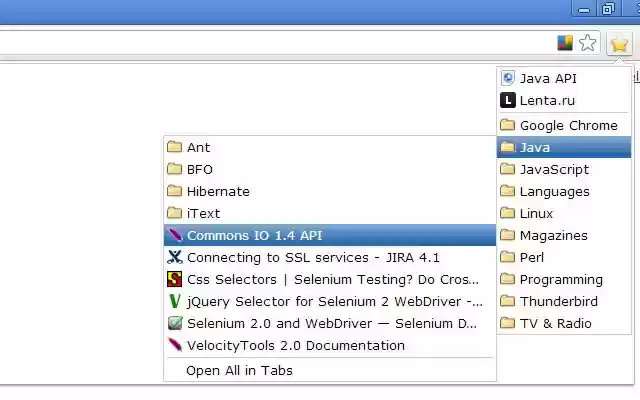Image resolution: width=640 pixels, height=400 pixels.
Task: Open the Java API bookmark
Action: coord(564,78)
